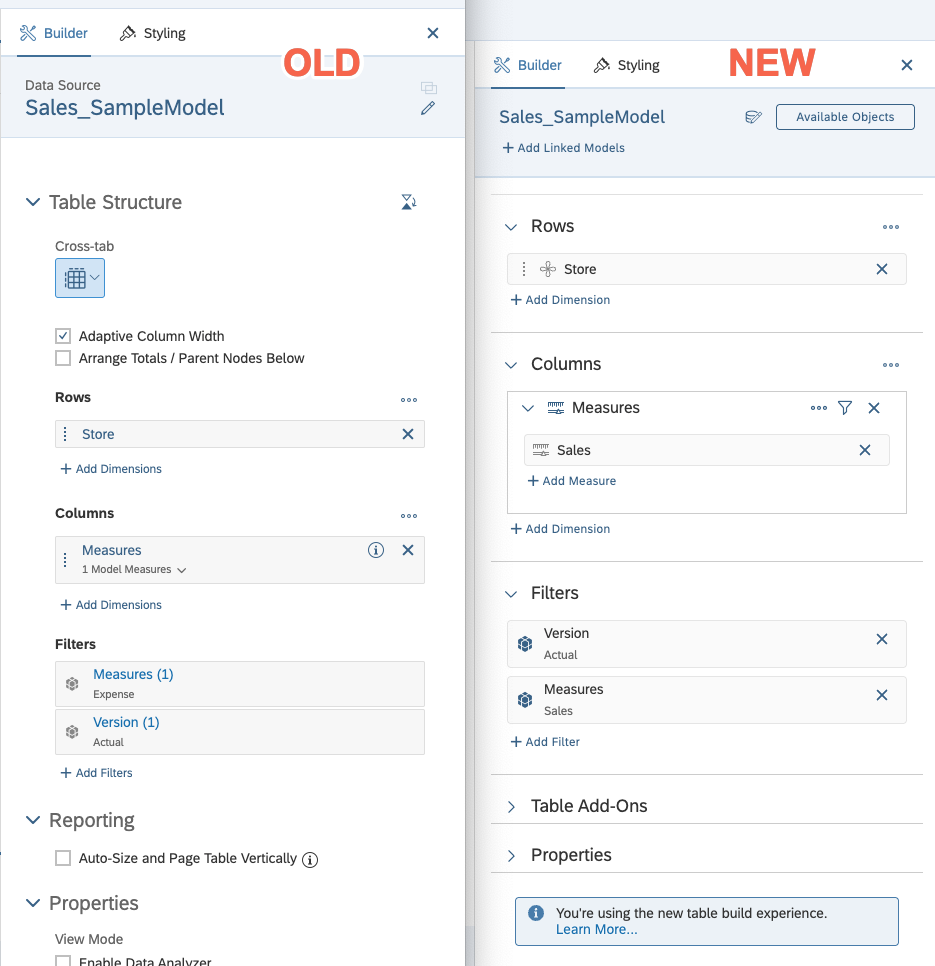Remove the Version filter with its X icon

tap(882, 639)
